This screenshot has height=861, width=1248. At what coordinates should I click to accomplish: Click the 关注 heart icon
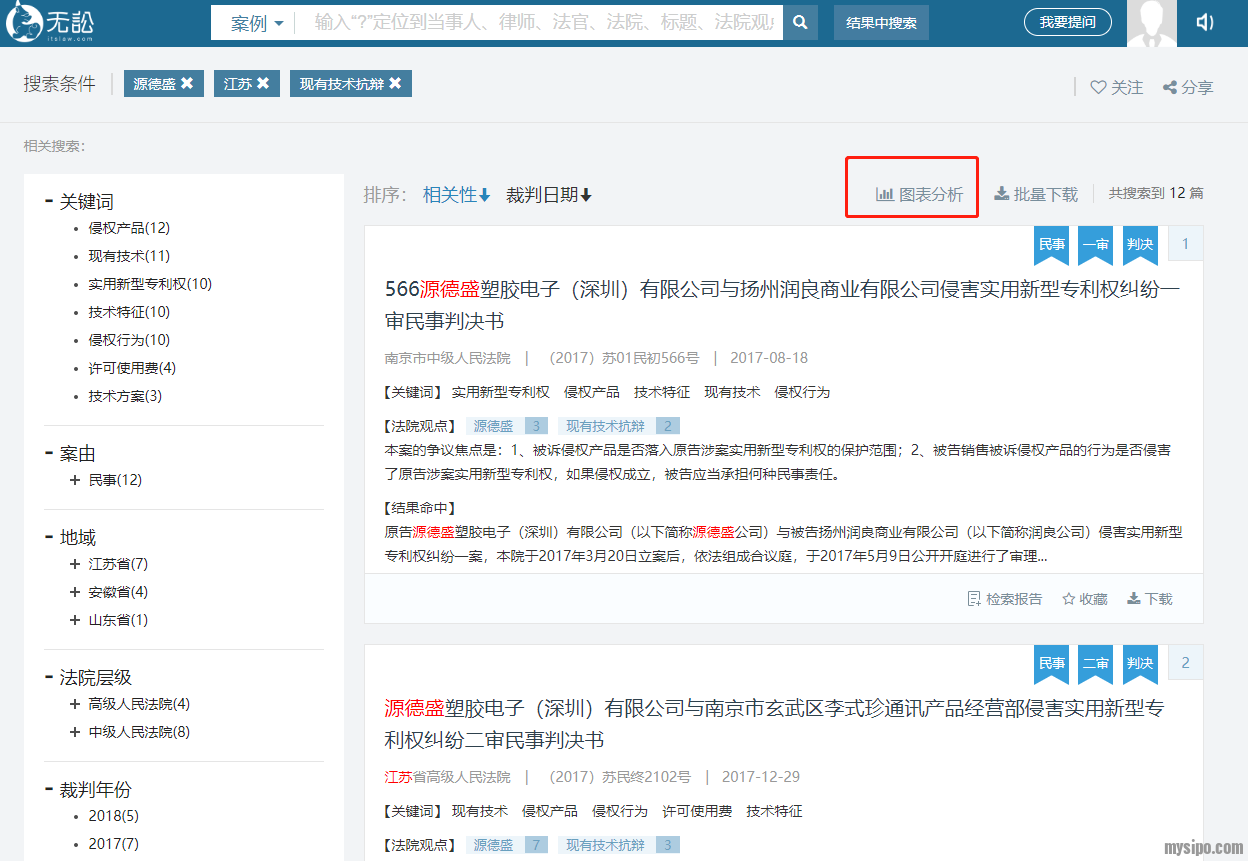(x=1098, y=87)
